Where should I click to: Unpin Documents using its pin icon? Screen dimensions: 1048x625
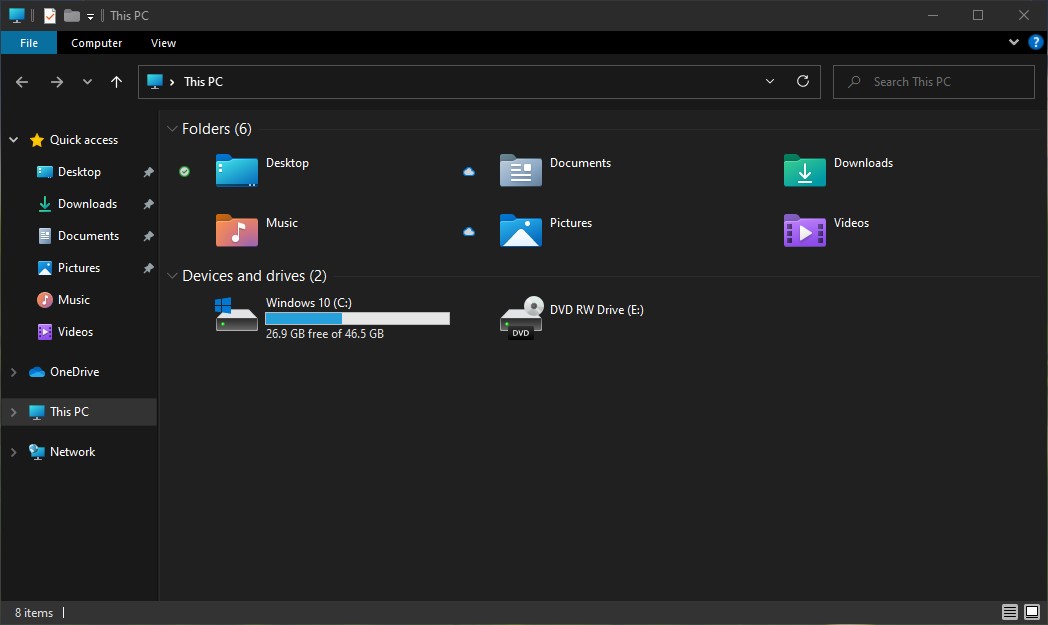coord(148,236)
